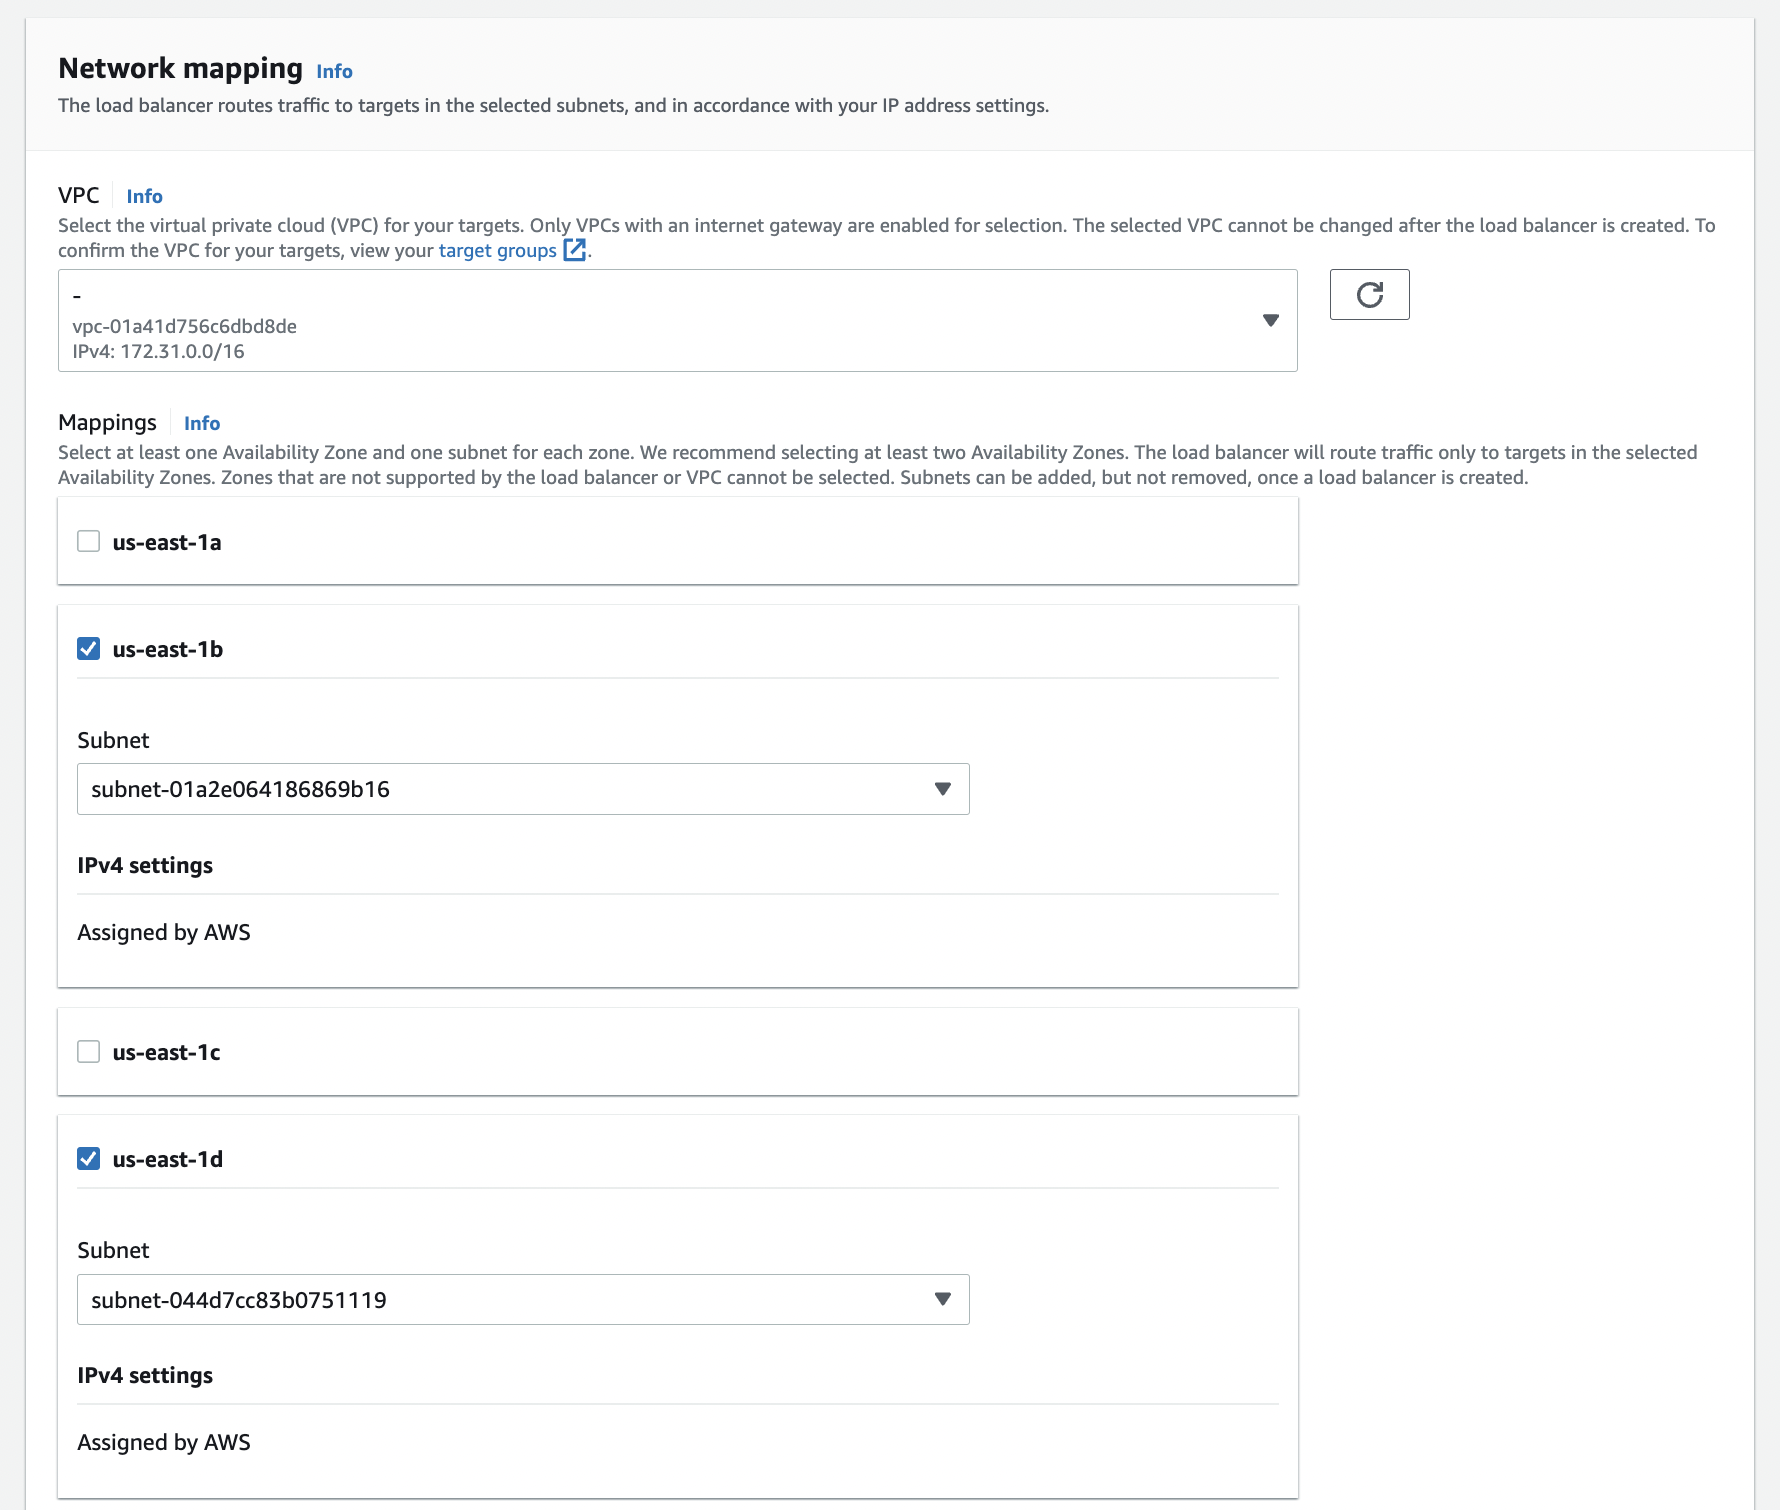Click the refresh VPC list icon button
Viewport: 1780px width, 1510px height.
tap(1369, 294)
